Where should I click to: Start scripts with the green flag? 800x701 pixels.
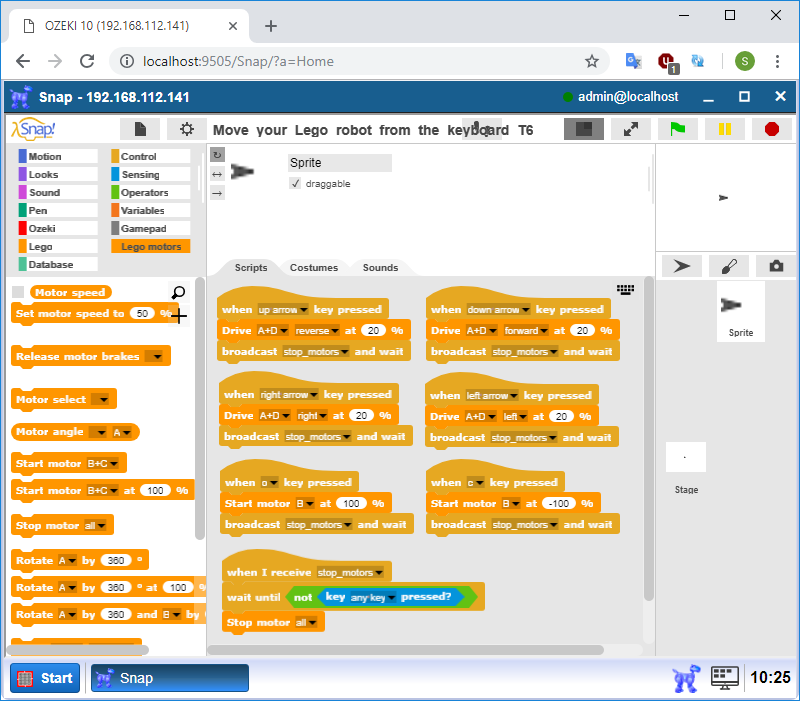point(678,129)
